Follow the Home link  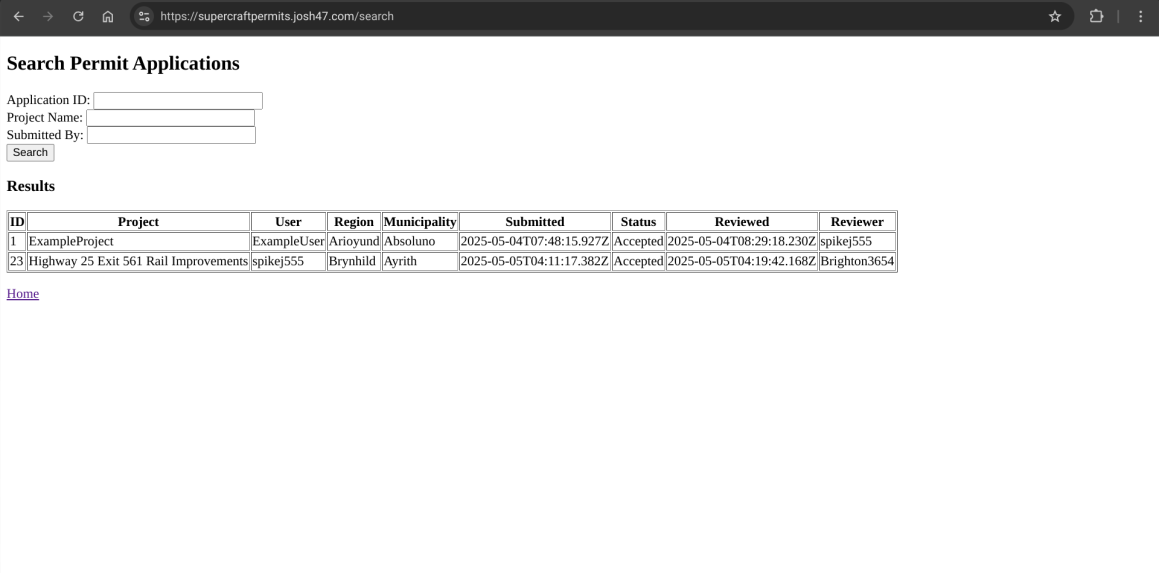click(23, 294)
